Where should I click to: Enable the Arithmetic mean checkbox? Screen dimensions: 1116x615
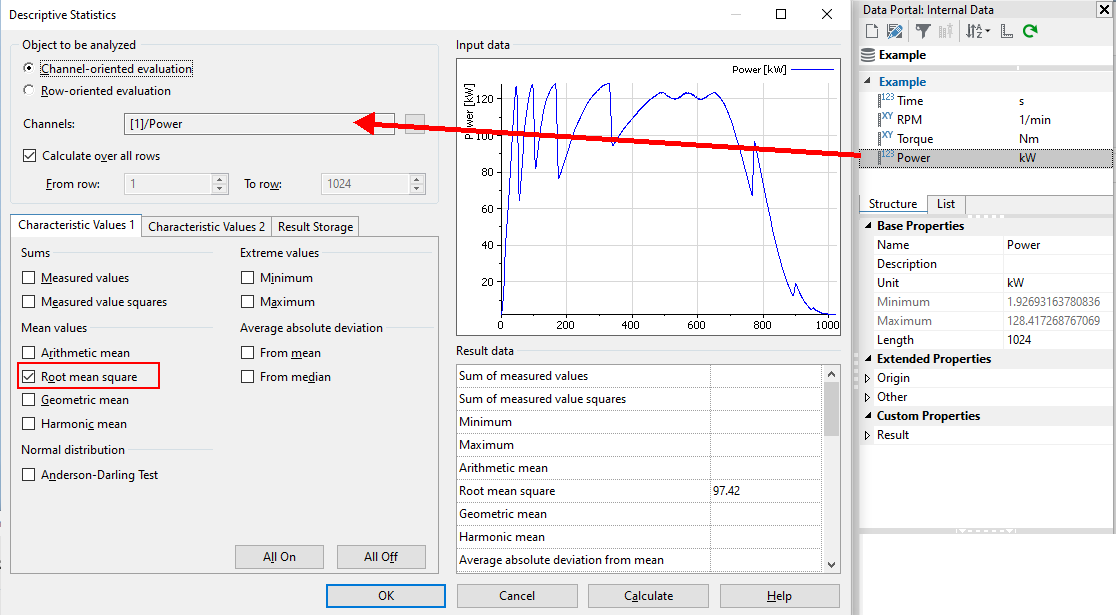pyautogui.click(x=29, y=353)
